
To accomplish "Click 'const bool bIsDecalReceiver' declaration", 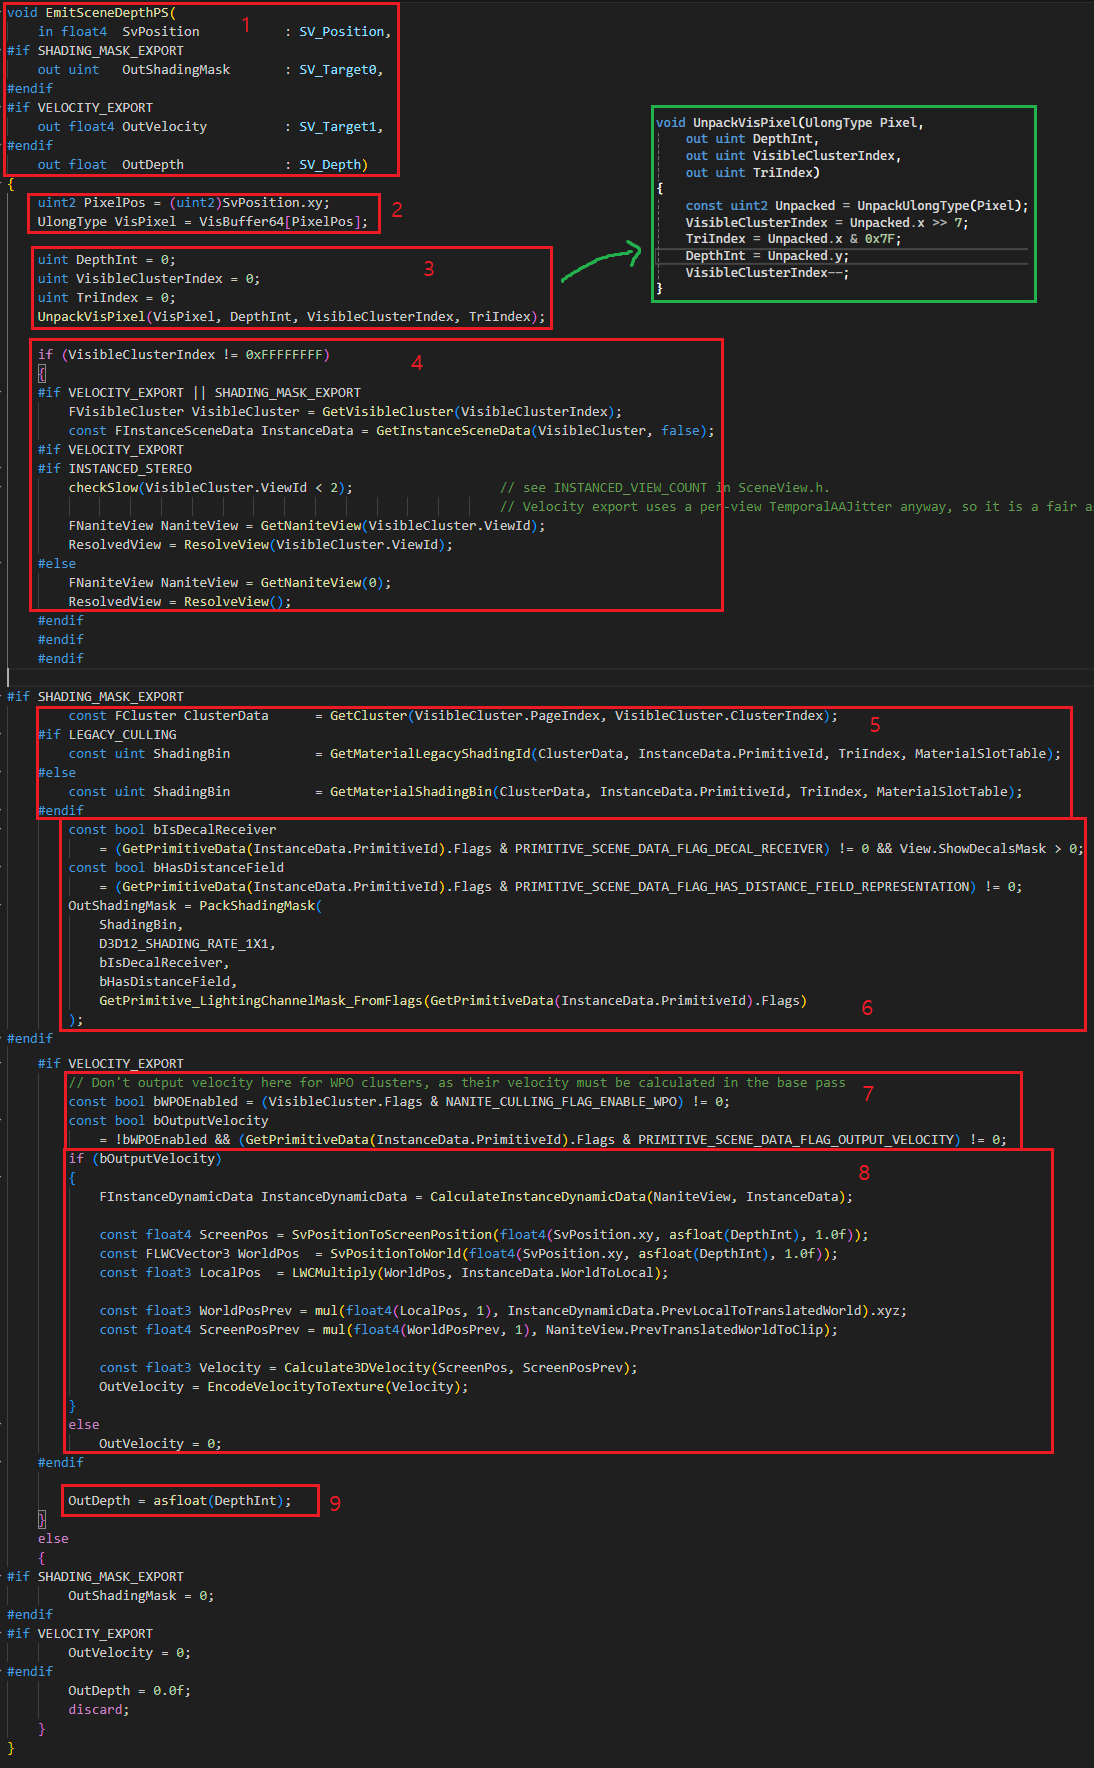I will click(172, 830).
